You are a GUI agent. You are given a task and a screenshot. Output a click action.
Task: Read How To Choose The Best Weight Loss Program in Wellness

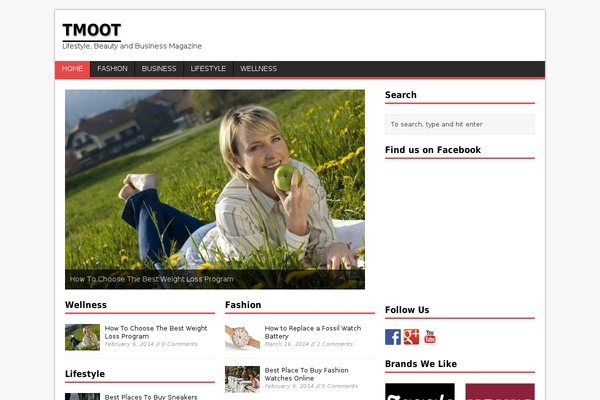click(156, 332)
